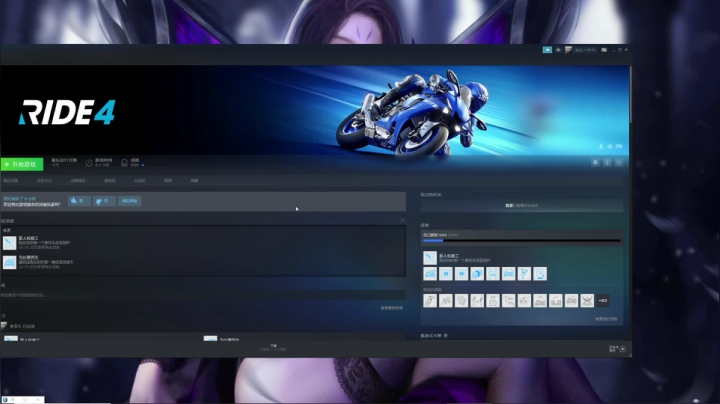Open notifications bell in title bar

click(558, 50)
